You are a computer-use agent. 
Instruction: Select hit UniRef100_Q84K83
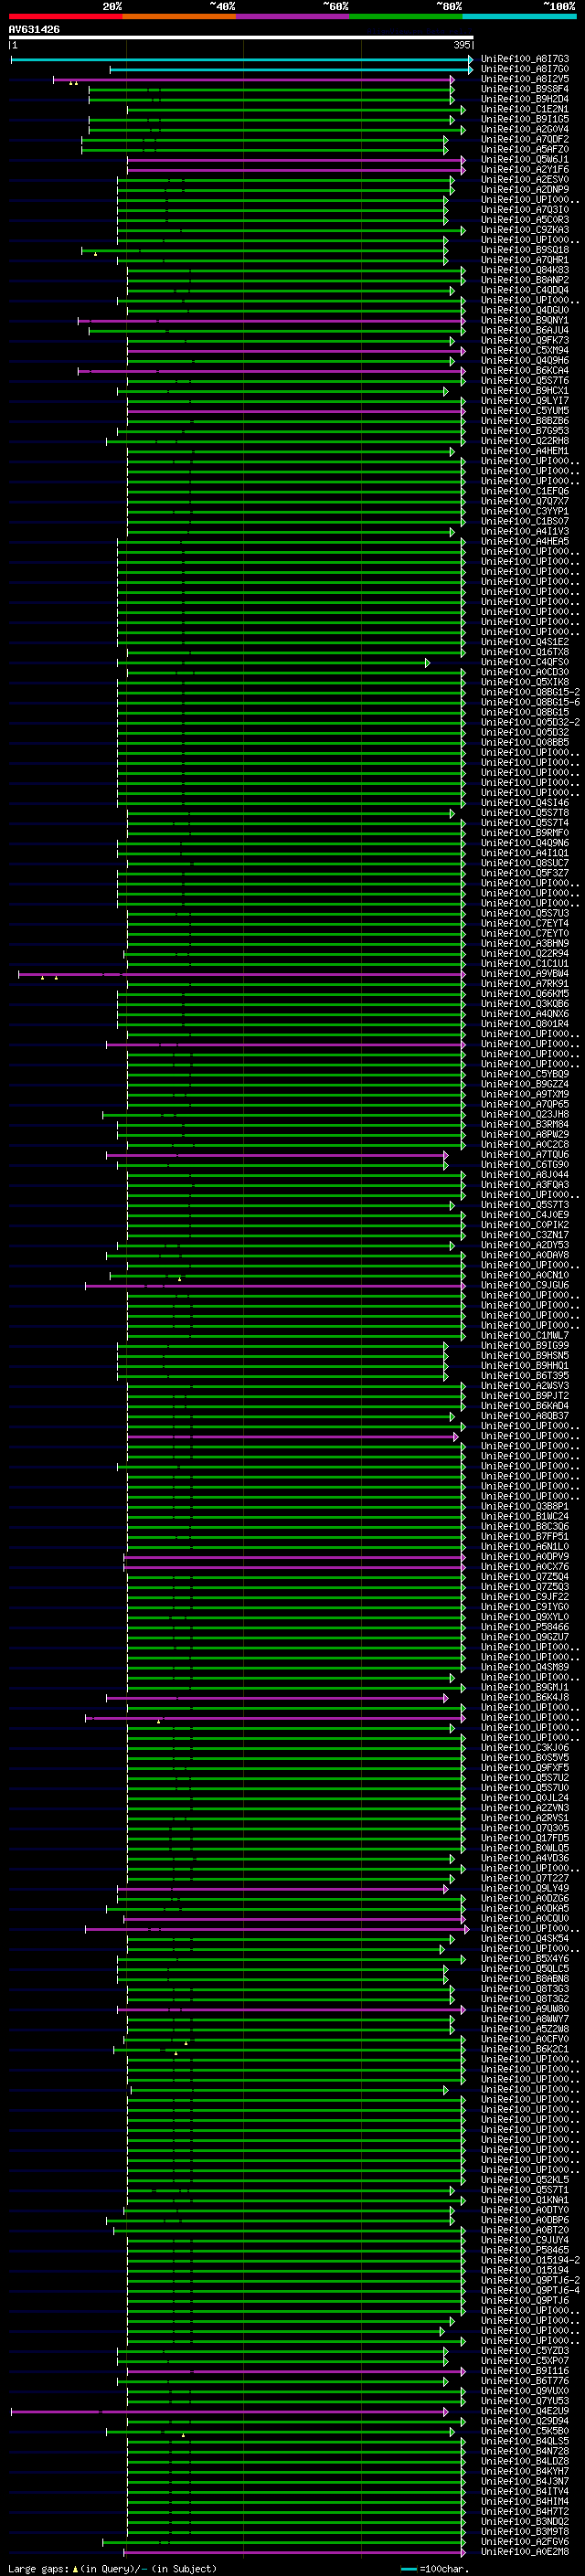tap(524, 270)
